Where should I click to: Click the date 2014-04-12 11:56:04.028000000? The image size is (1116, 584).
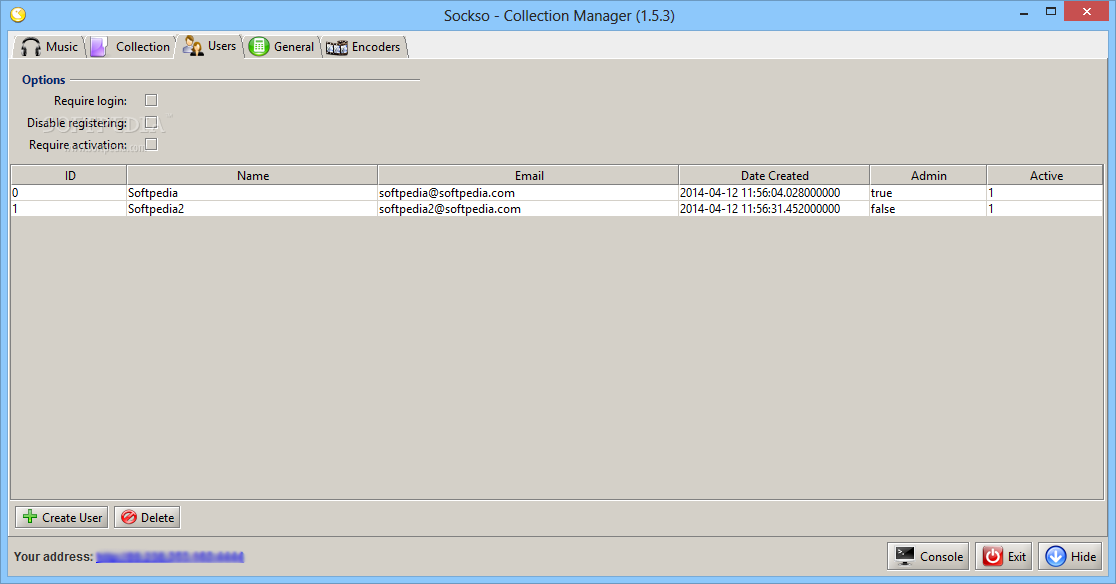pos(774,193)
